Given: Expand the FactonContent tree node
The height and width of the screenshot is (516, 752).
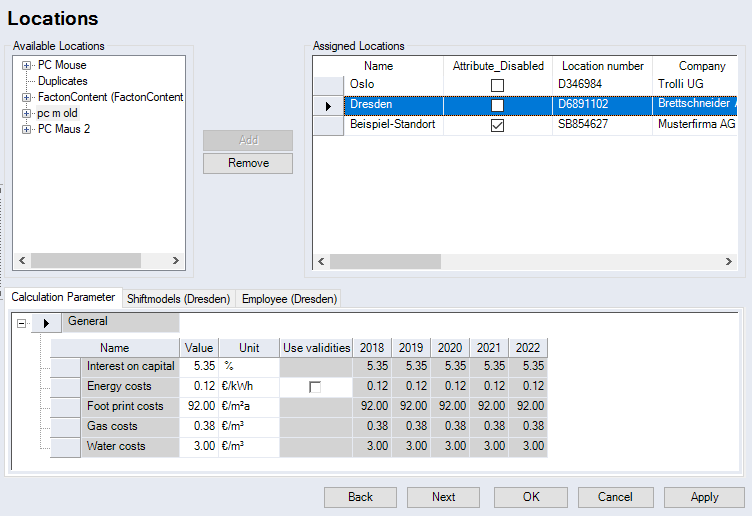Looking at the screenshot, I should (x=27, y=98).
